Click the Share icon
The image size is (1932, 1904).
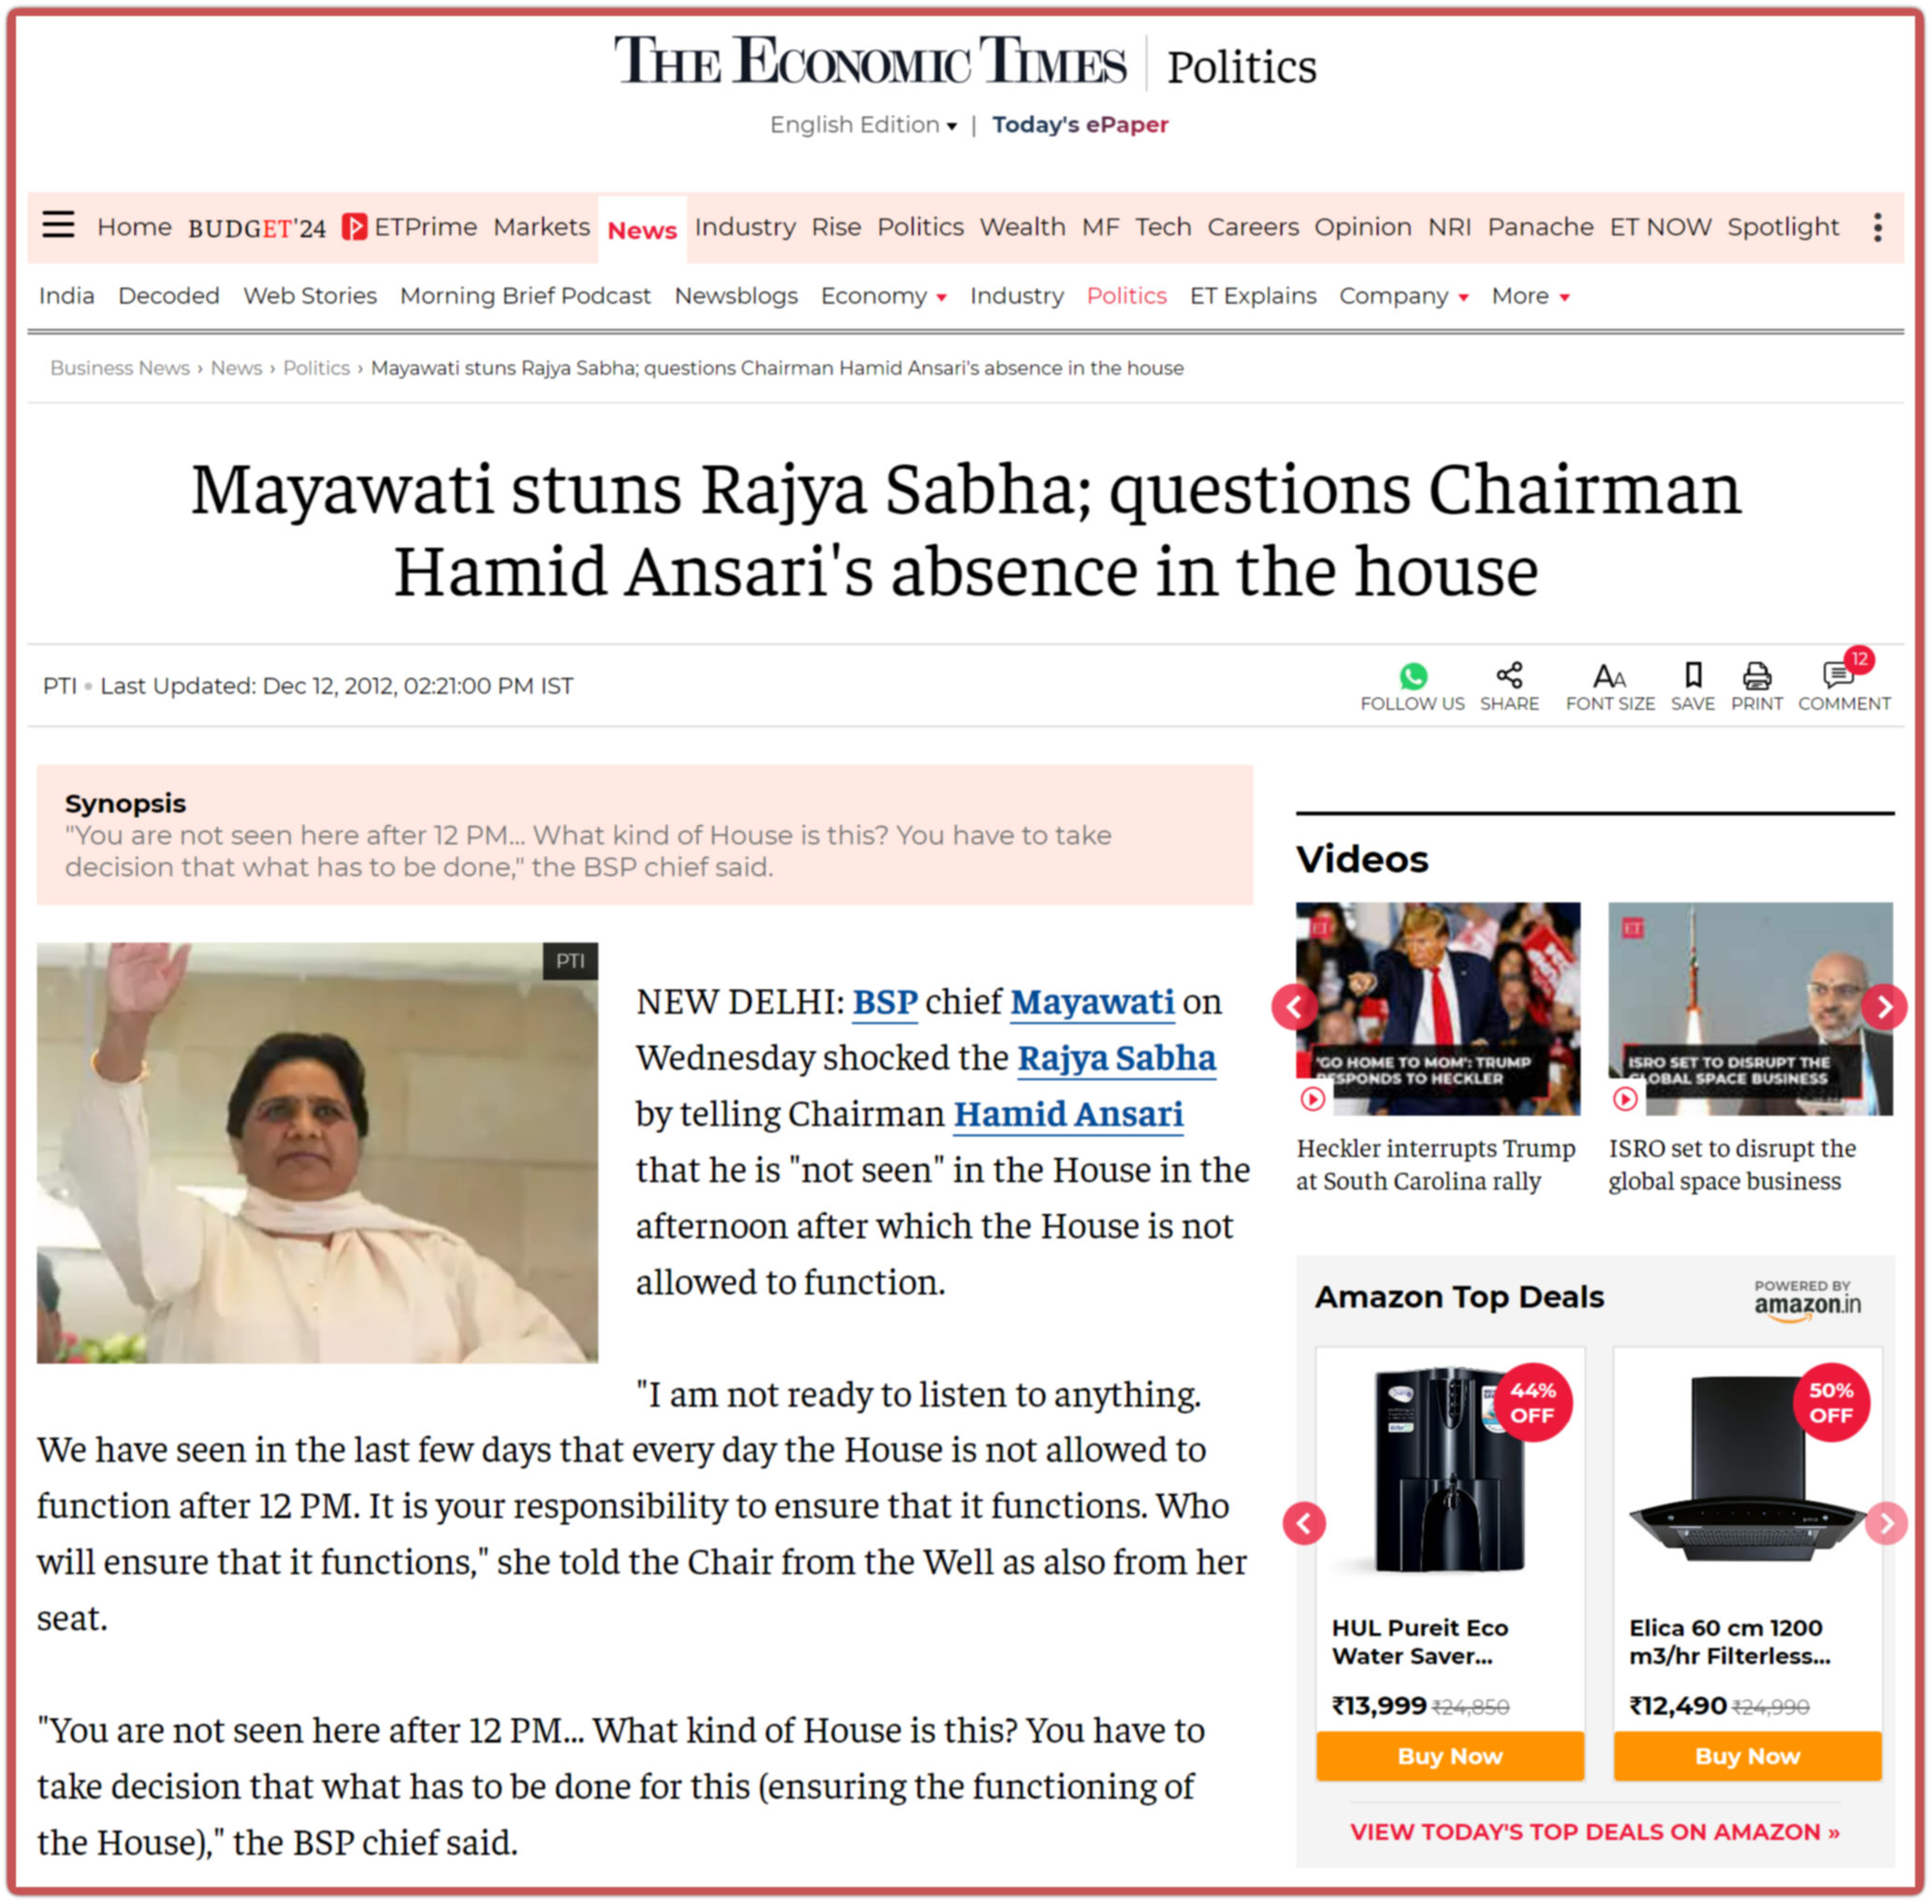[1509, 675]
